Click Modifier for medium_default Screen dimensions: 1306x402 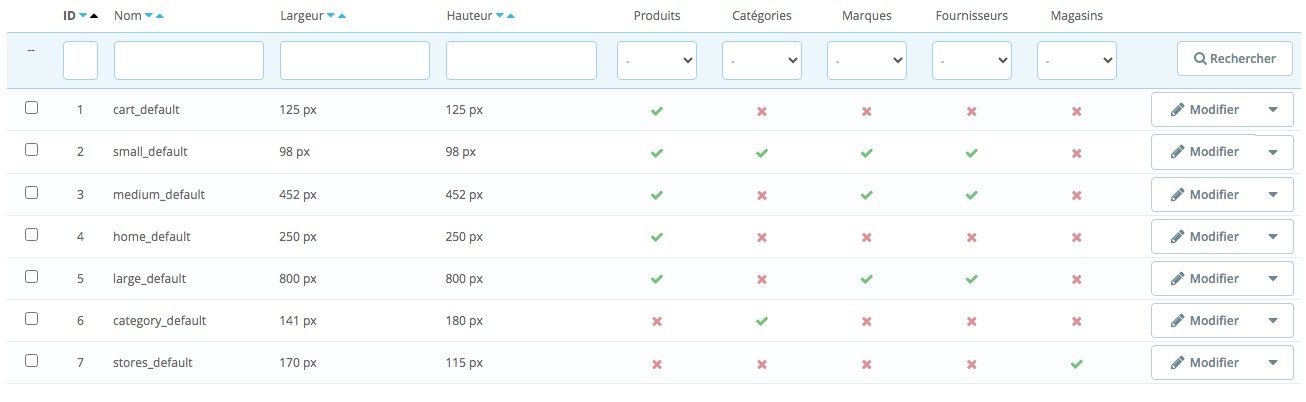[1204, 195]
